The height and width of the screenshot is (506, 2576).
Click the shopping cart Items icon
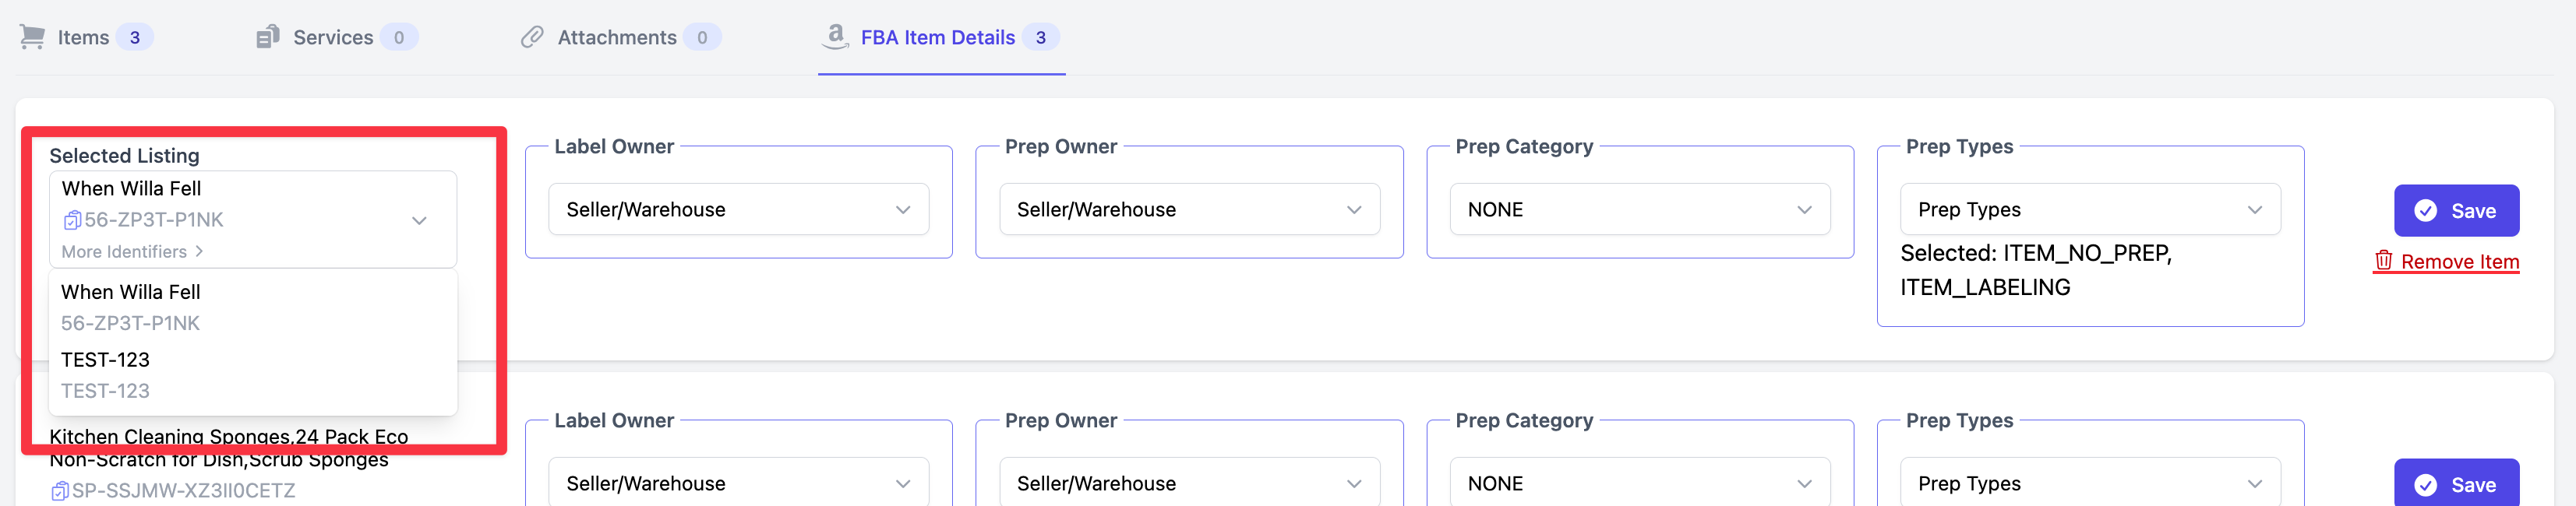coord(32,37)
